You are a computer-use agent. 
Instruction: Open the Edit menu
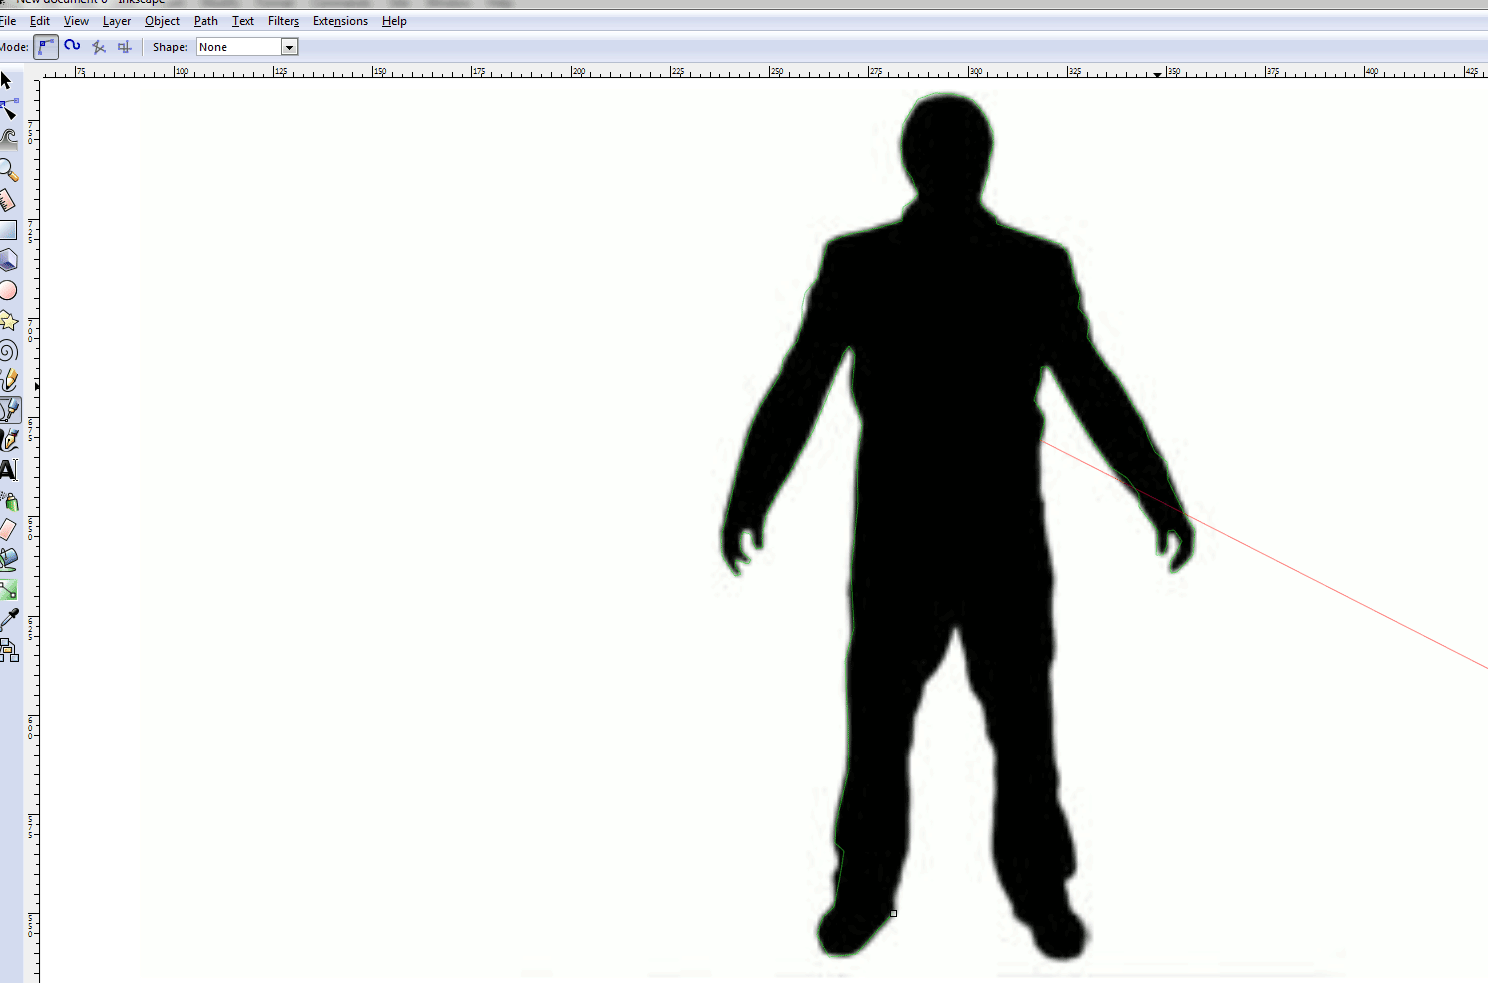pyautogui.click(x=40, y=21)
